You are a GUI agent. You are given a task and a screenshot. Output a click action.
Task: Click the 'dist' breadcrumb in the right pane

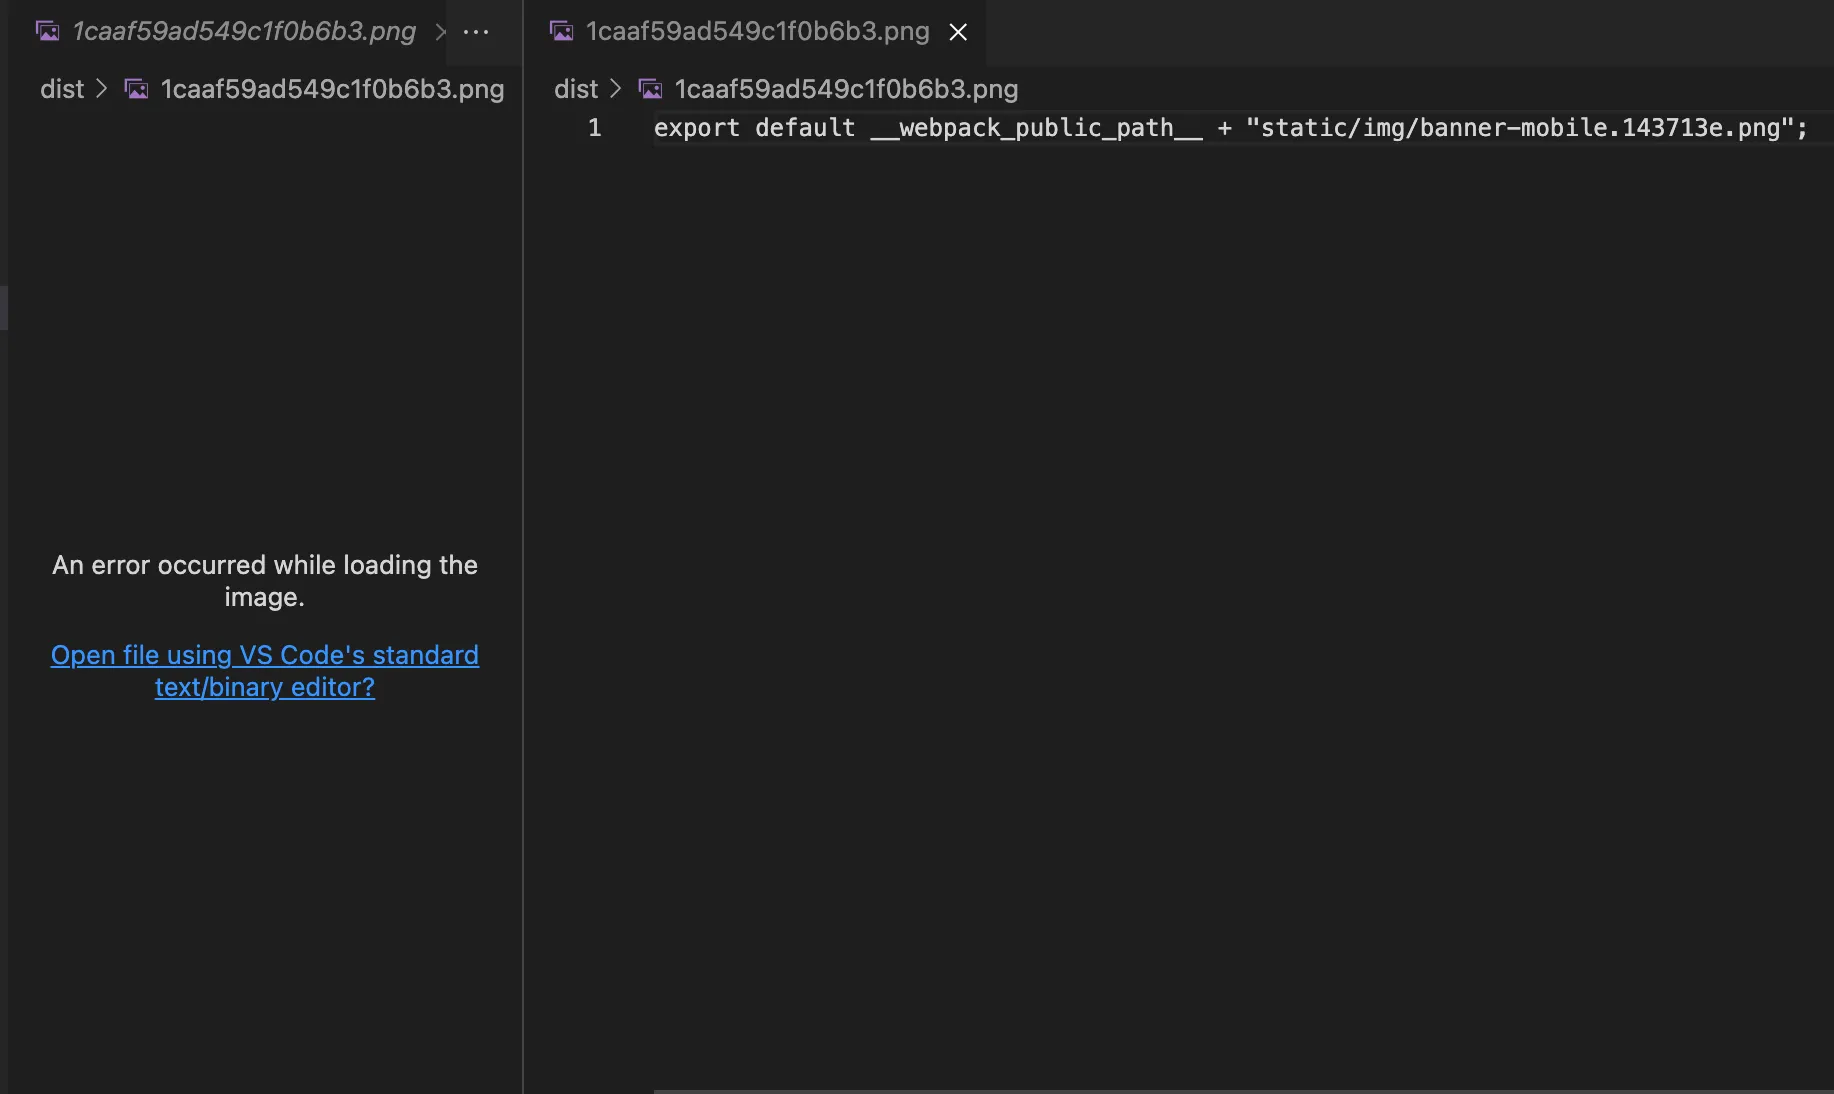[576, 89]
